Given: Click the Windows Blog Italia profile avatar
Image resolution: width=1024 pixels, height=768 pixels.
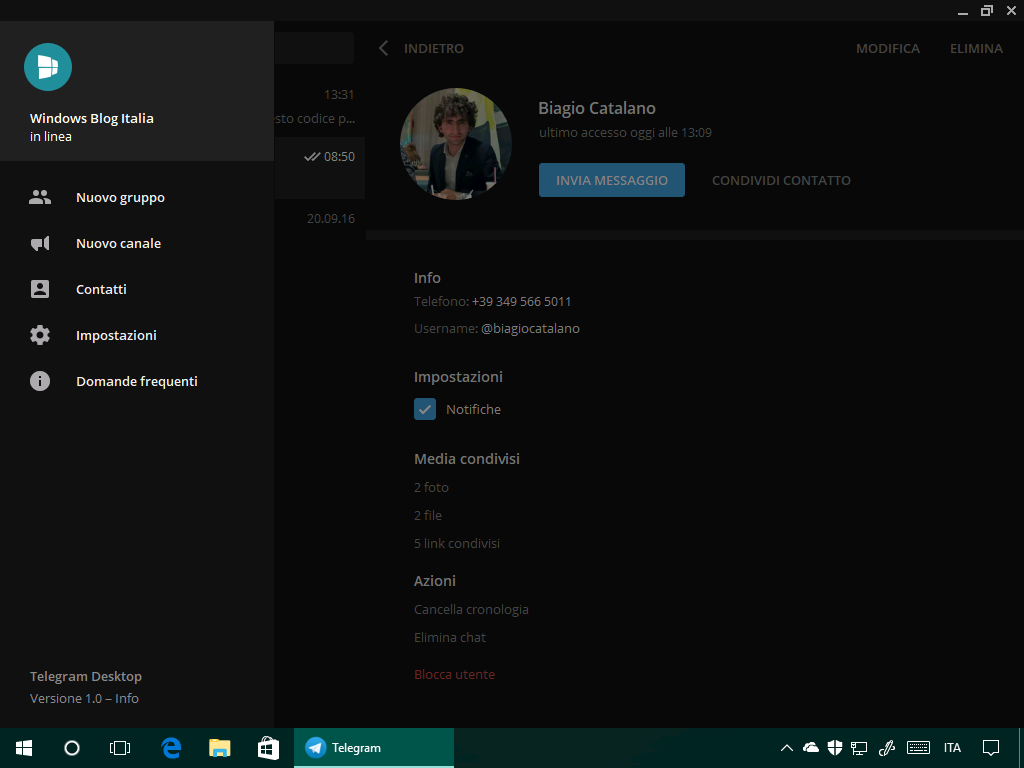Looking at the screenshot, I should pos(48,67).
